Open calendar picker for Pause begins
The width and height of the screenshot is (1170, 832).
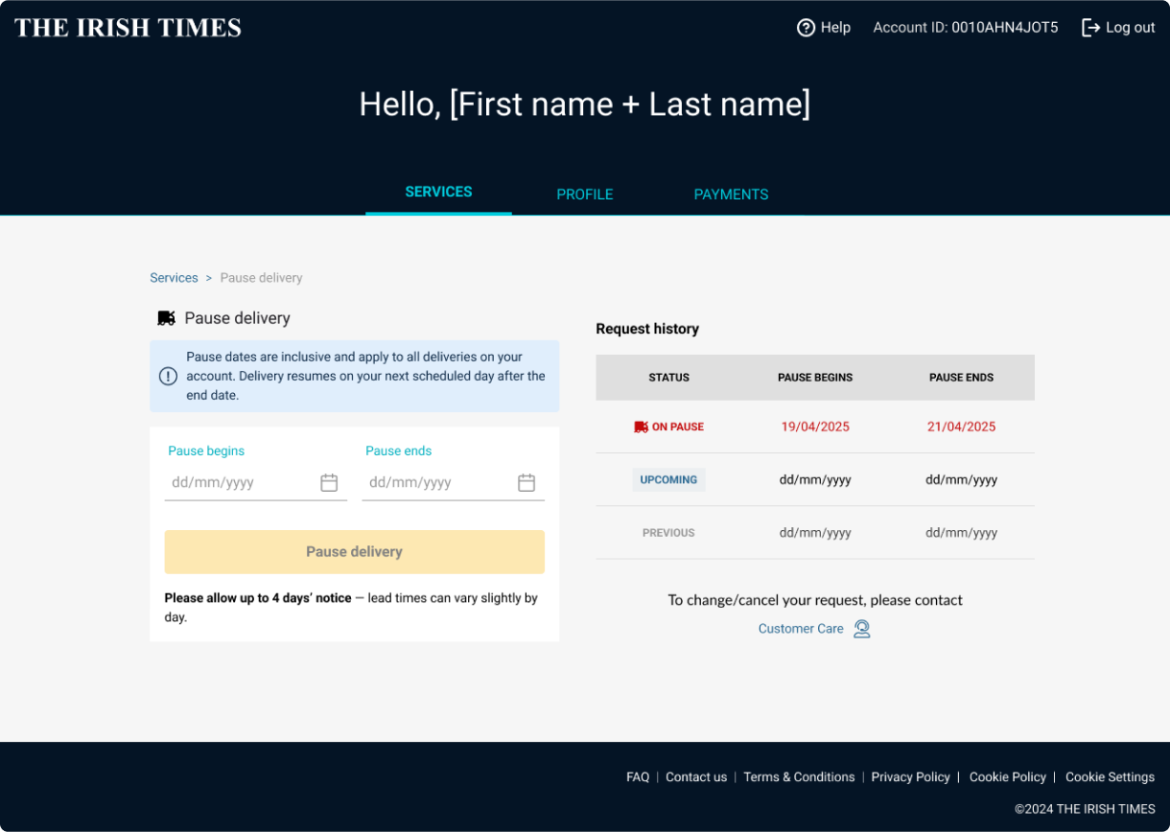point(329,483)
